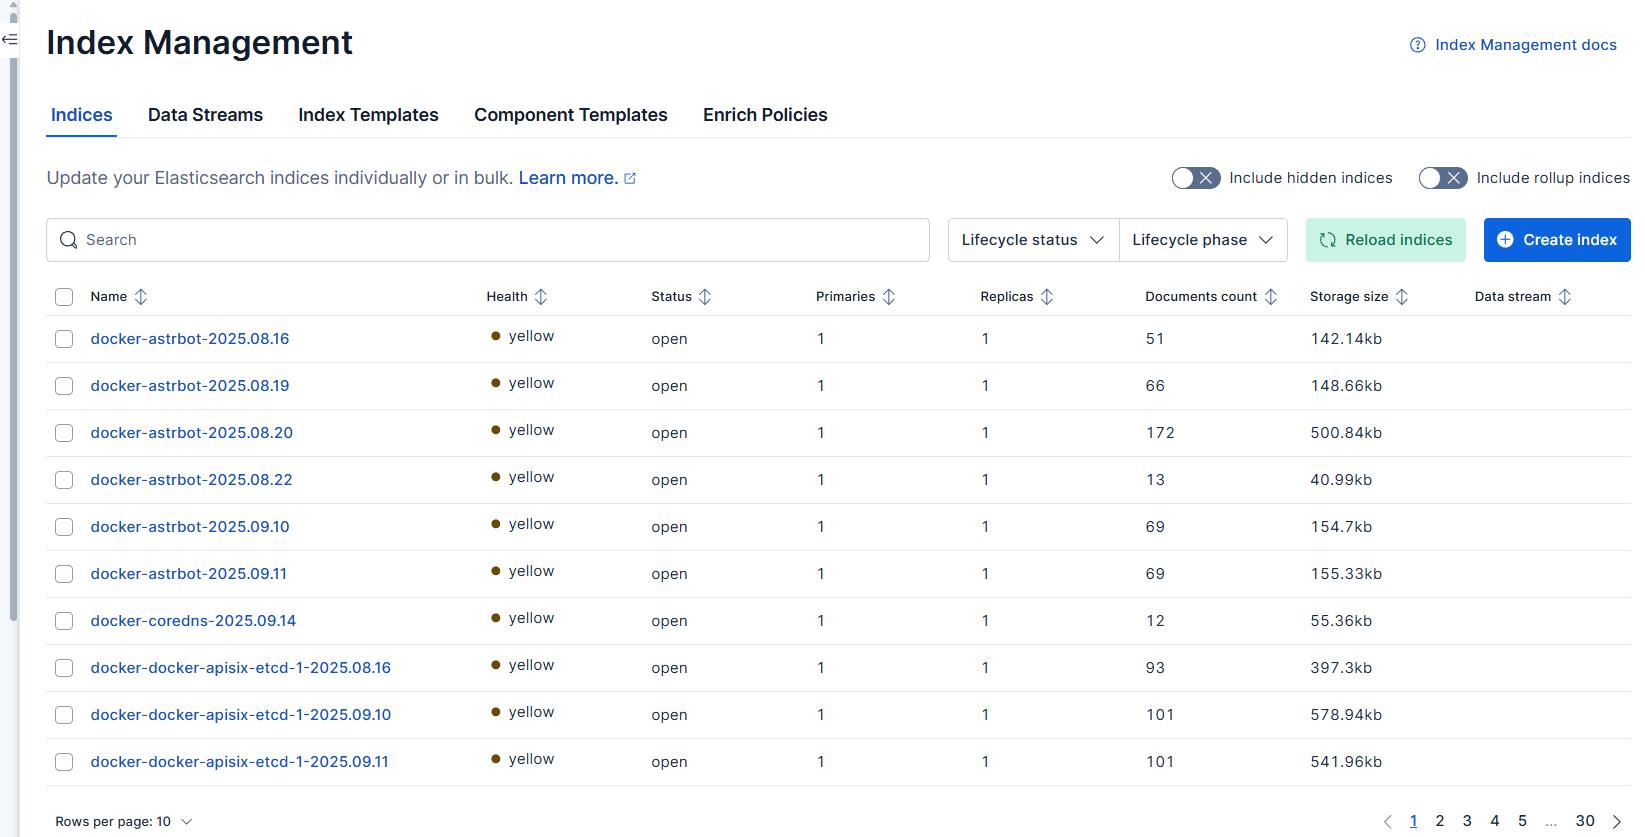Sort by the Documents count arrows icon
Screen dimensions: 1645x837
[x=1271, y=297]
